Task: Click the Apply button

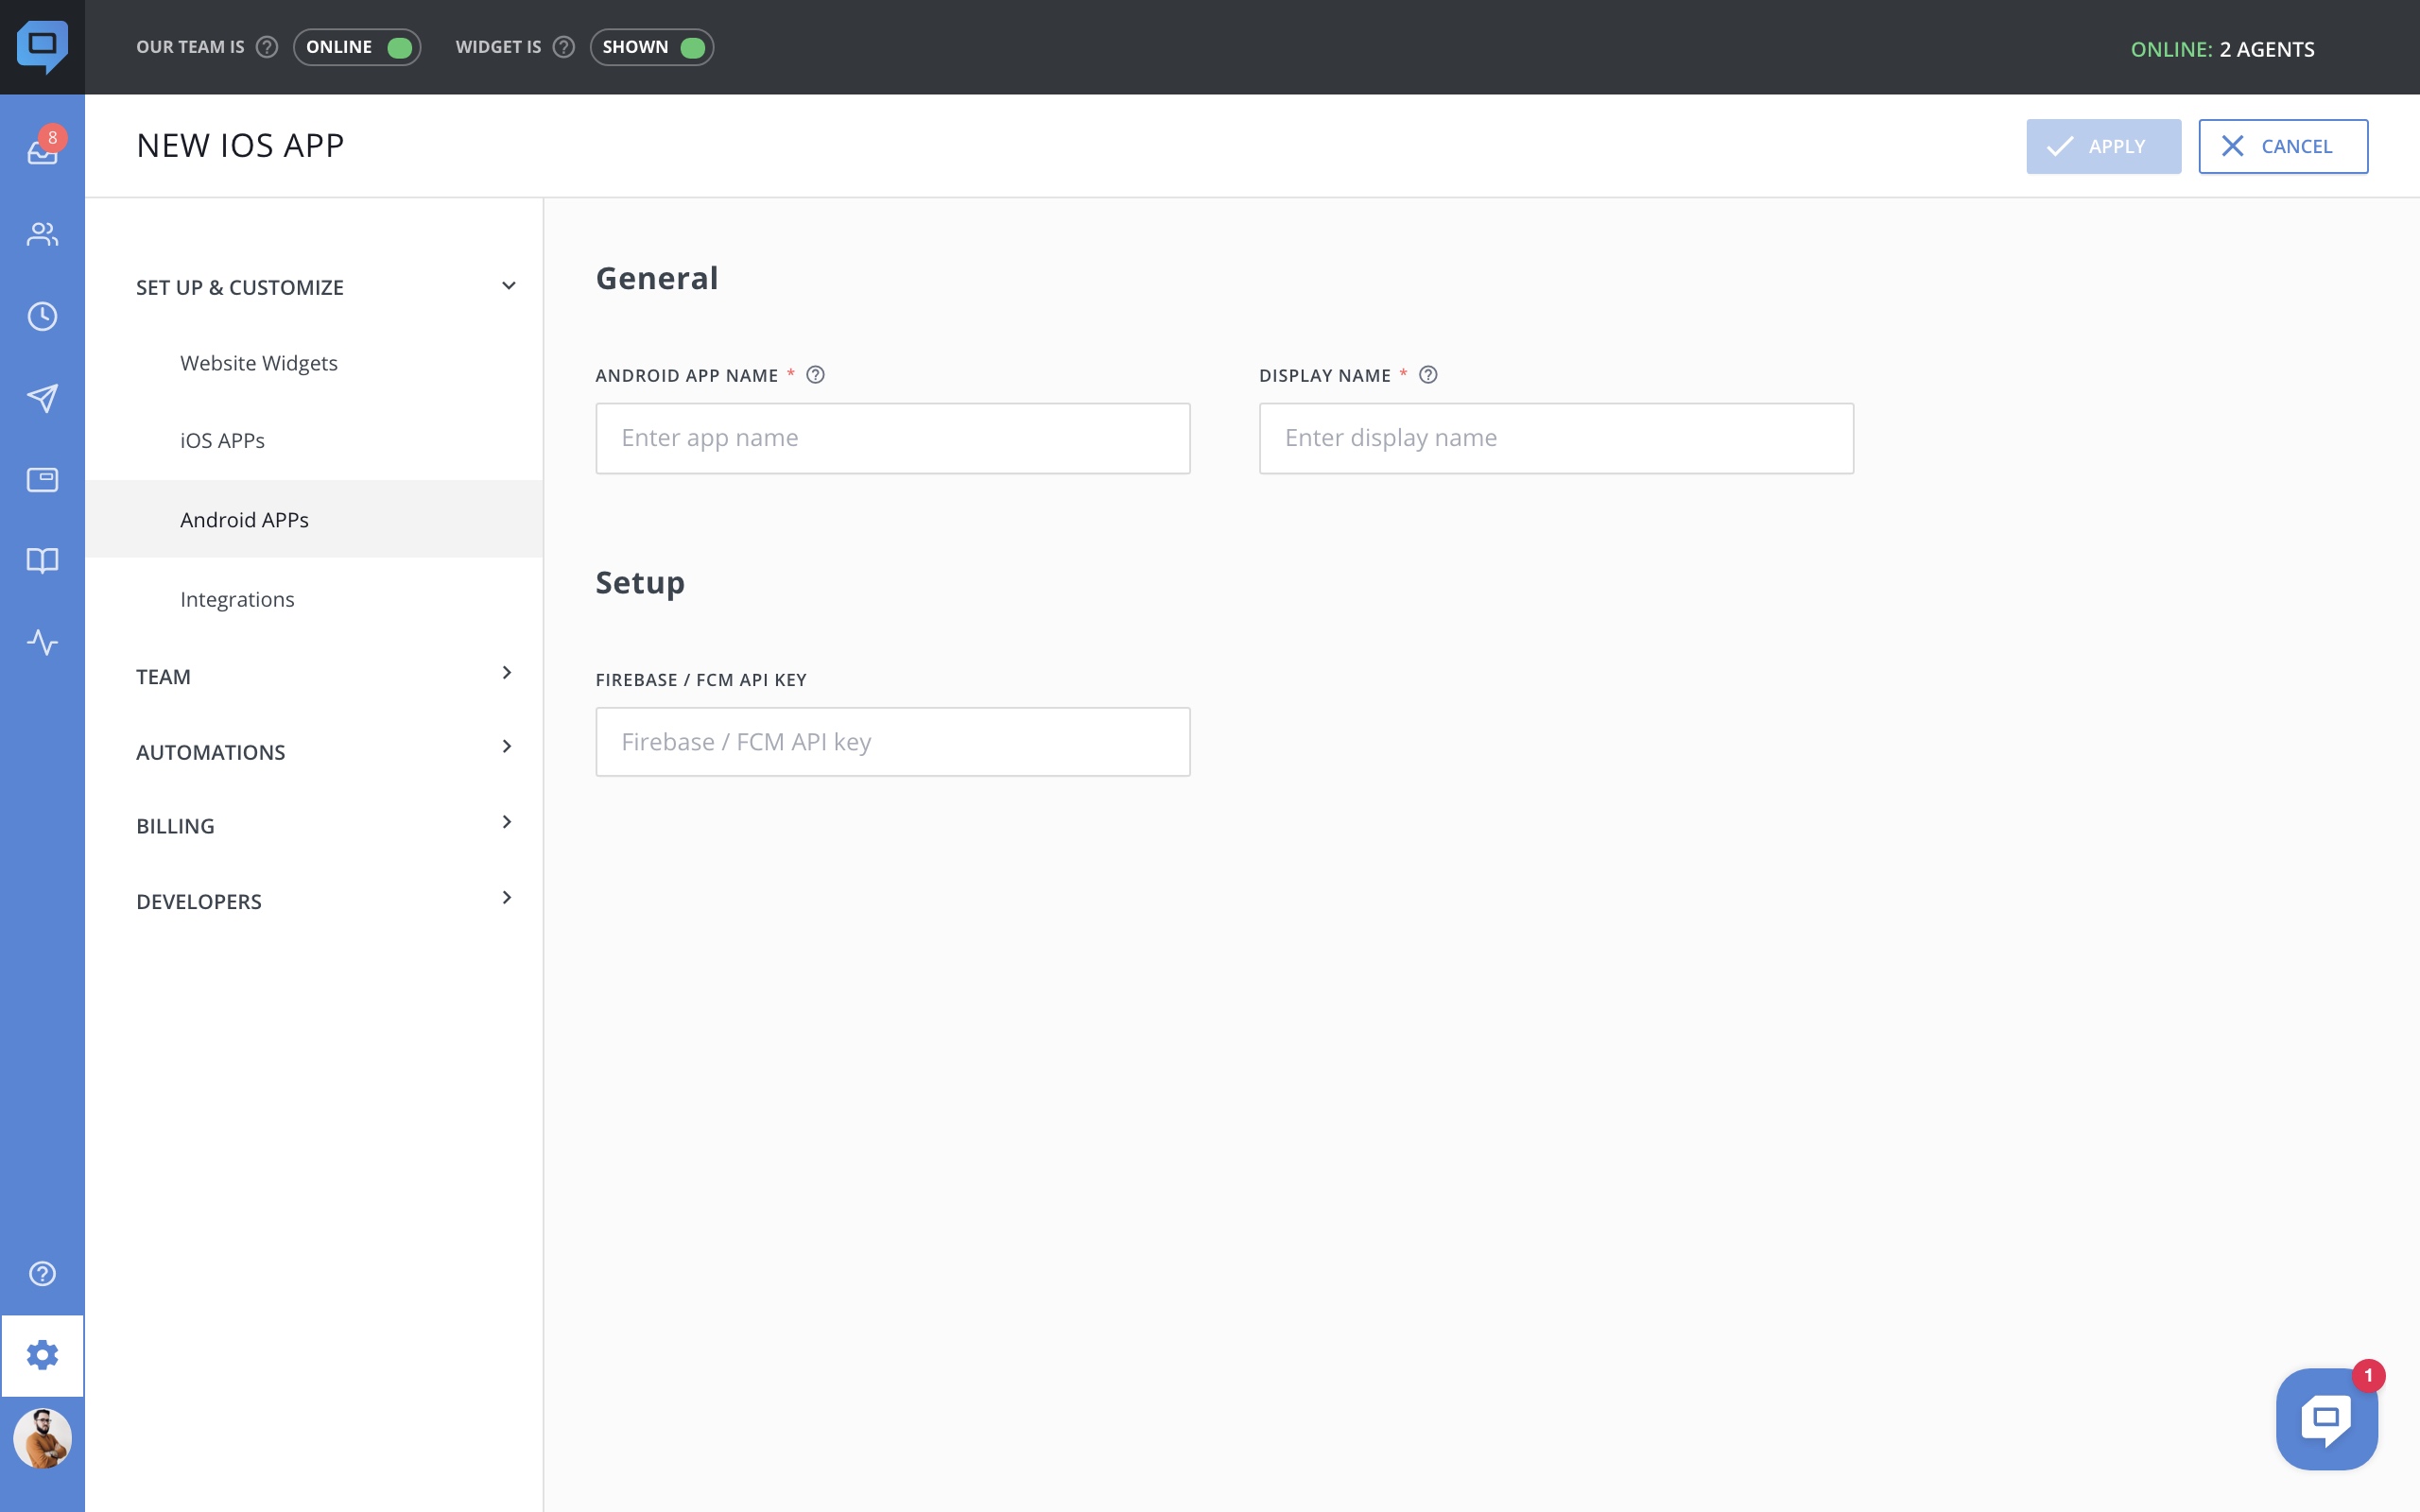Action: pos(2103,146)
